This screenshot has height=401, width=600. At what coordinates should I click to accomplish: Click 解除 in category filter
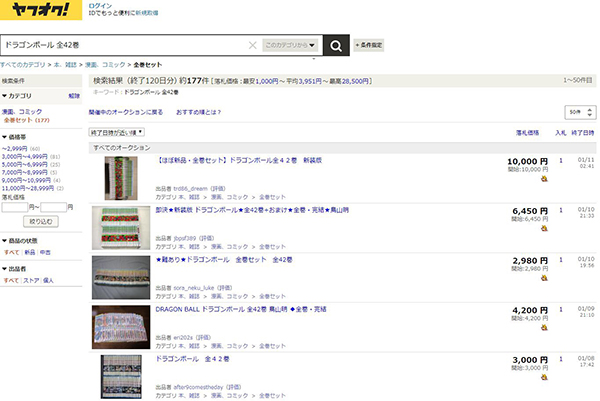74,96
